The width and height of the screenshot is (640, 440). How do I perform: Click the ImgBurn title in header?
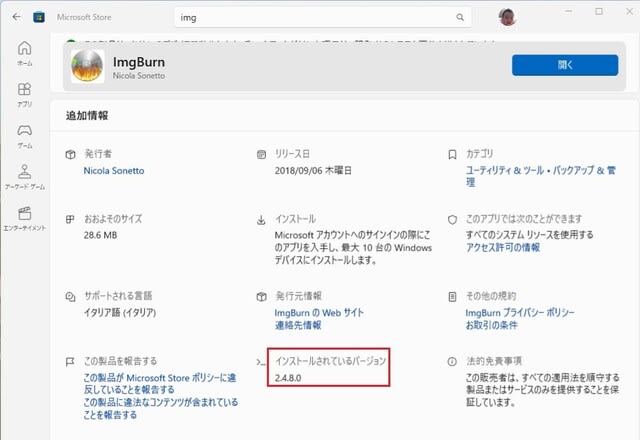tap(139, 62)
